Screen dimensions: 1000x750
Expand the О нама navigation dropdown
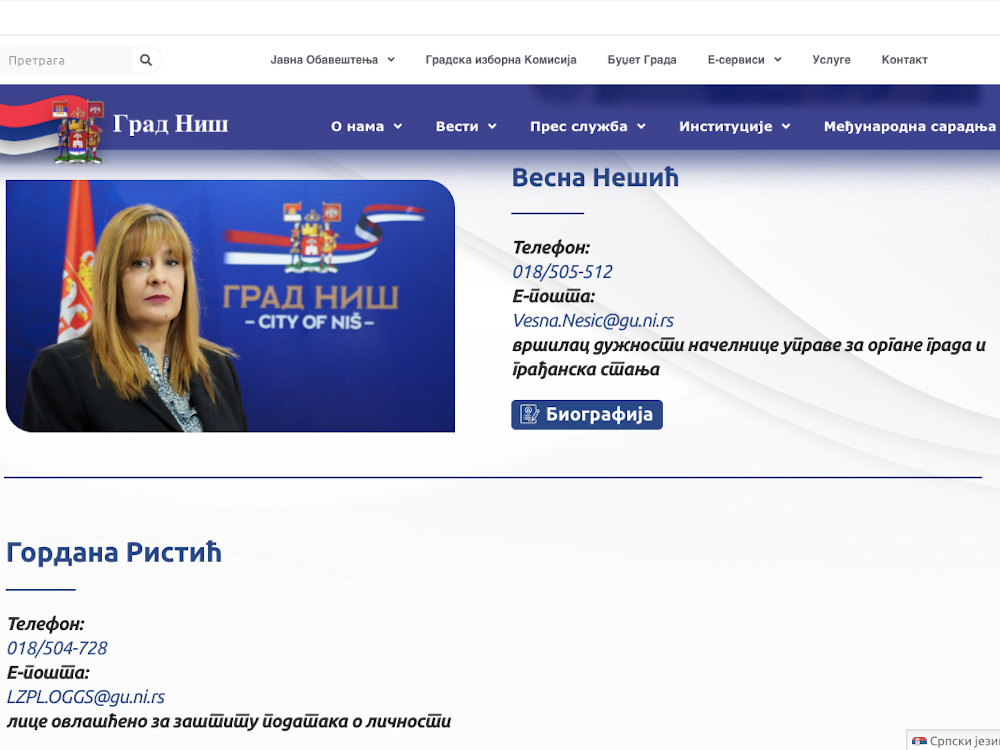pos(365,126)
